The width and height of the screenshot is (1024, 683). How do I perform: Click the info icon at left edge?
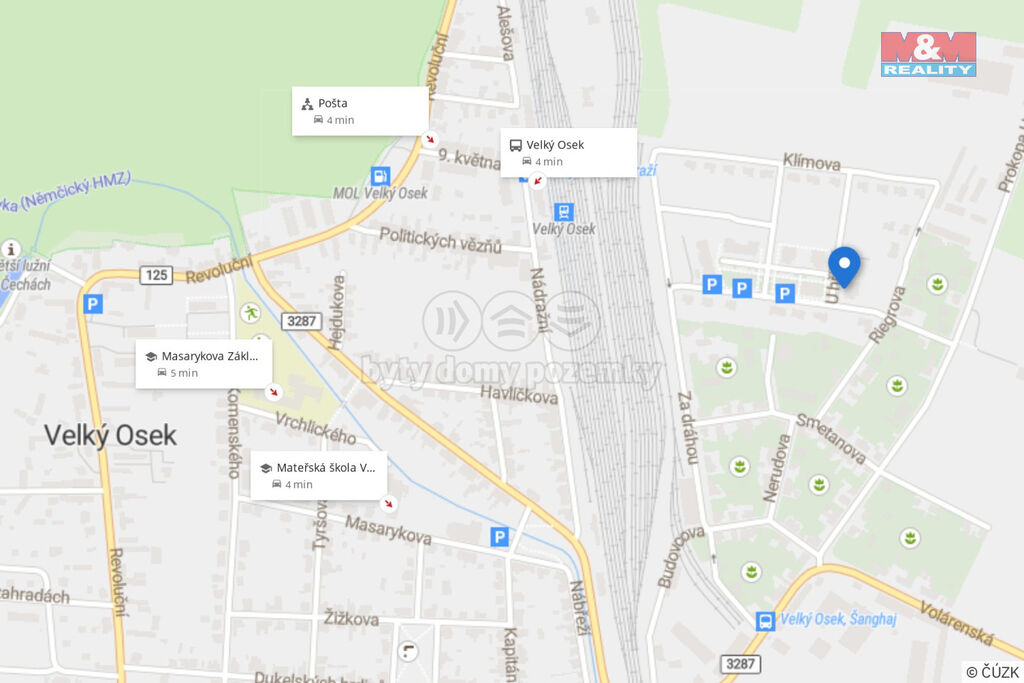10,249
